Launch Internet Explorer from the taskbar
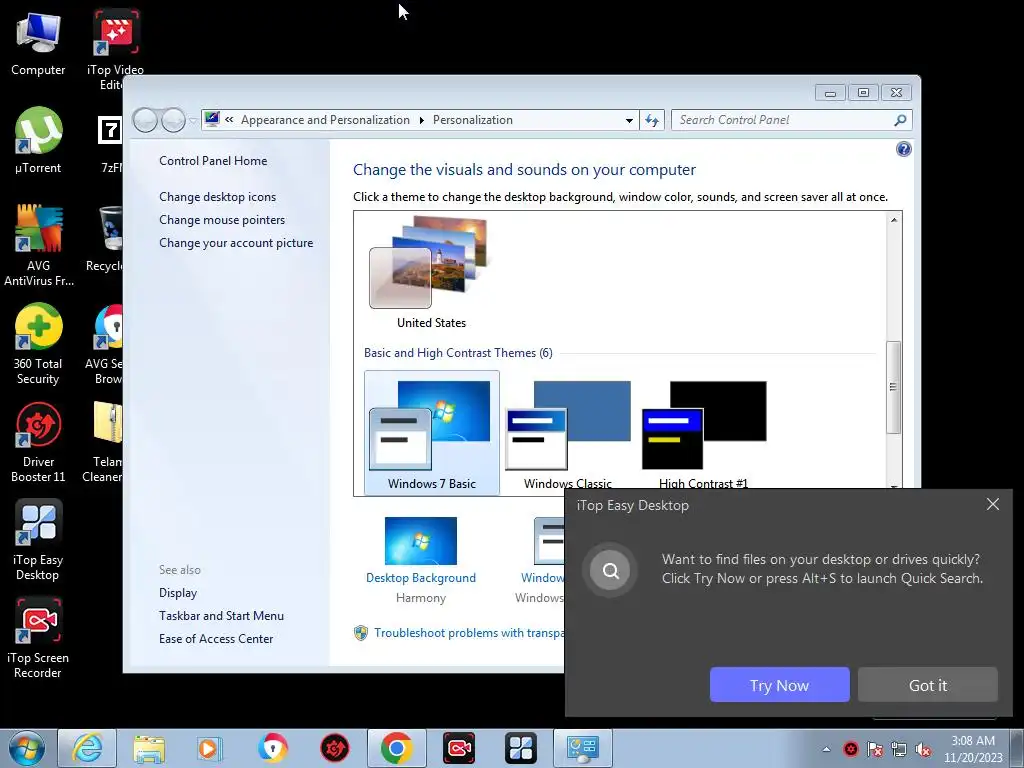 pos(87,748)
